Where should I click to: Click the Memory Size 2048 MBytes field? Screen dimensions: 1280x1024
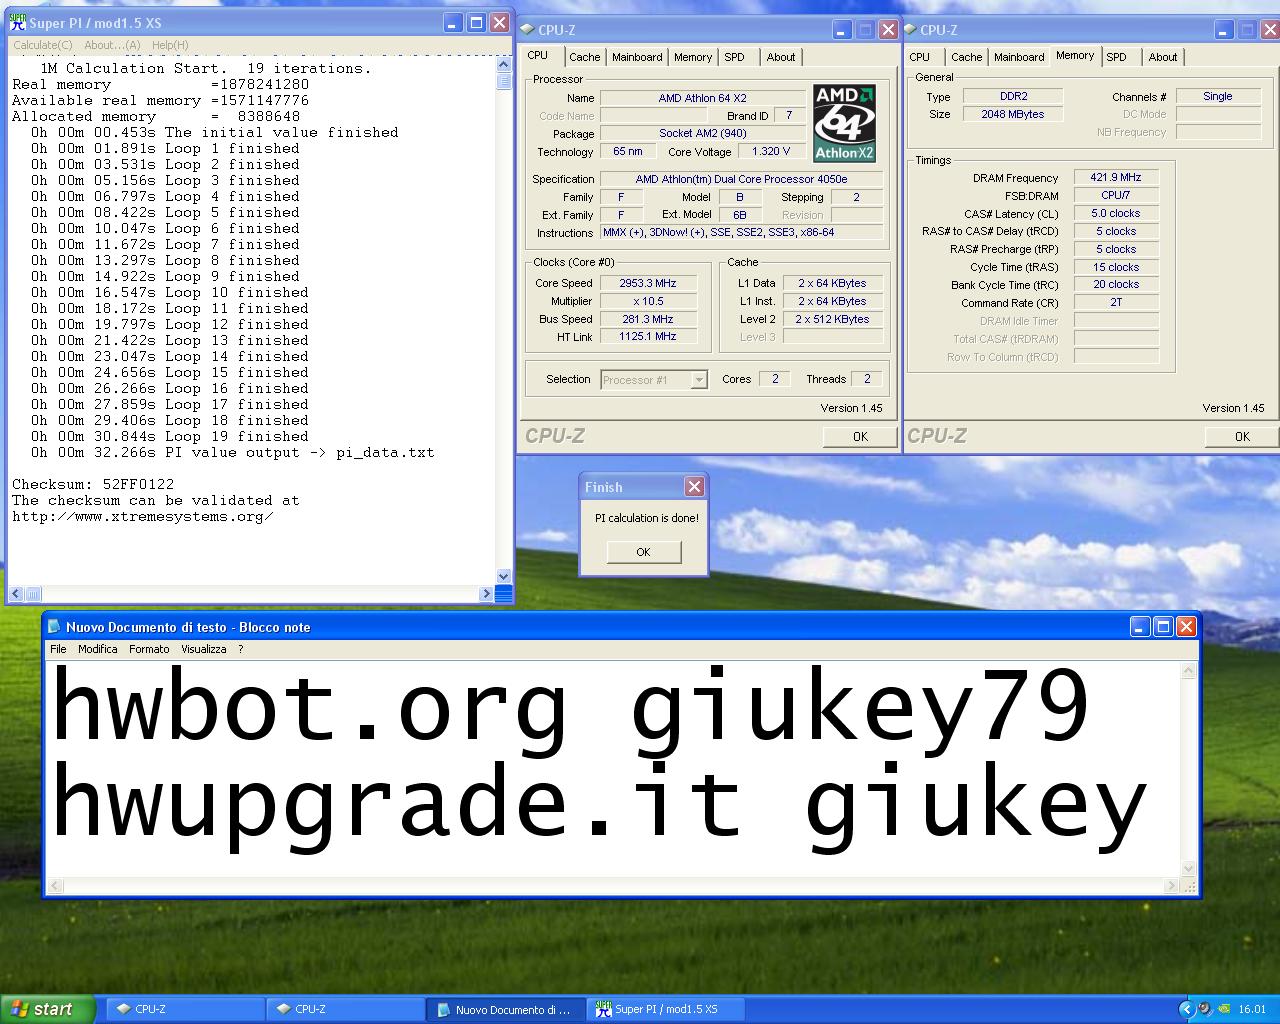[1012, 114]
